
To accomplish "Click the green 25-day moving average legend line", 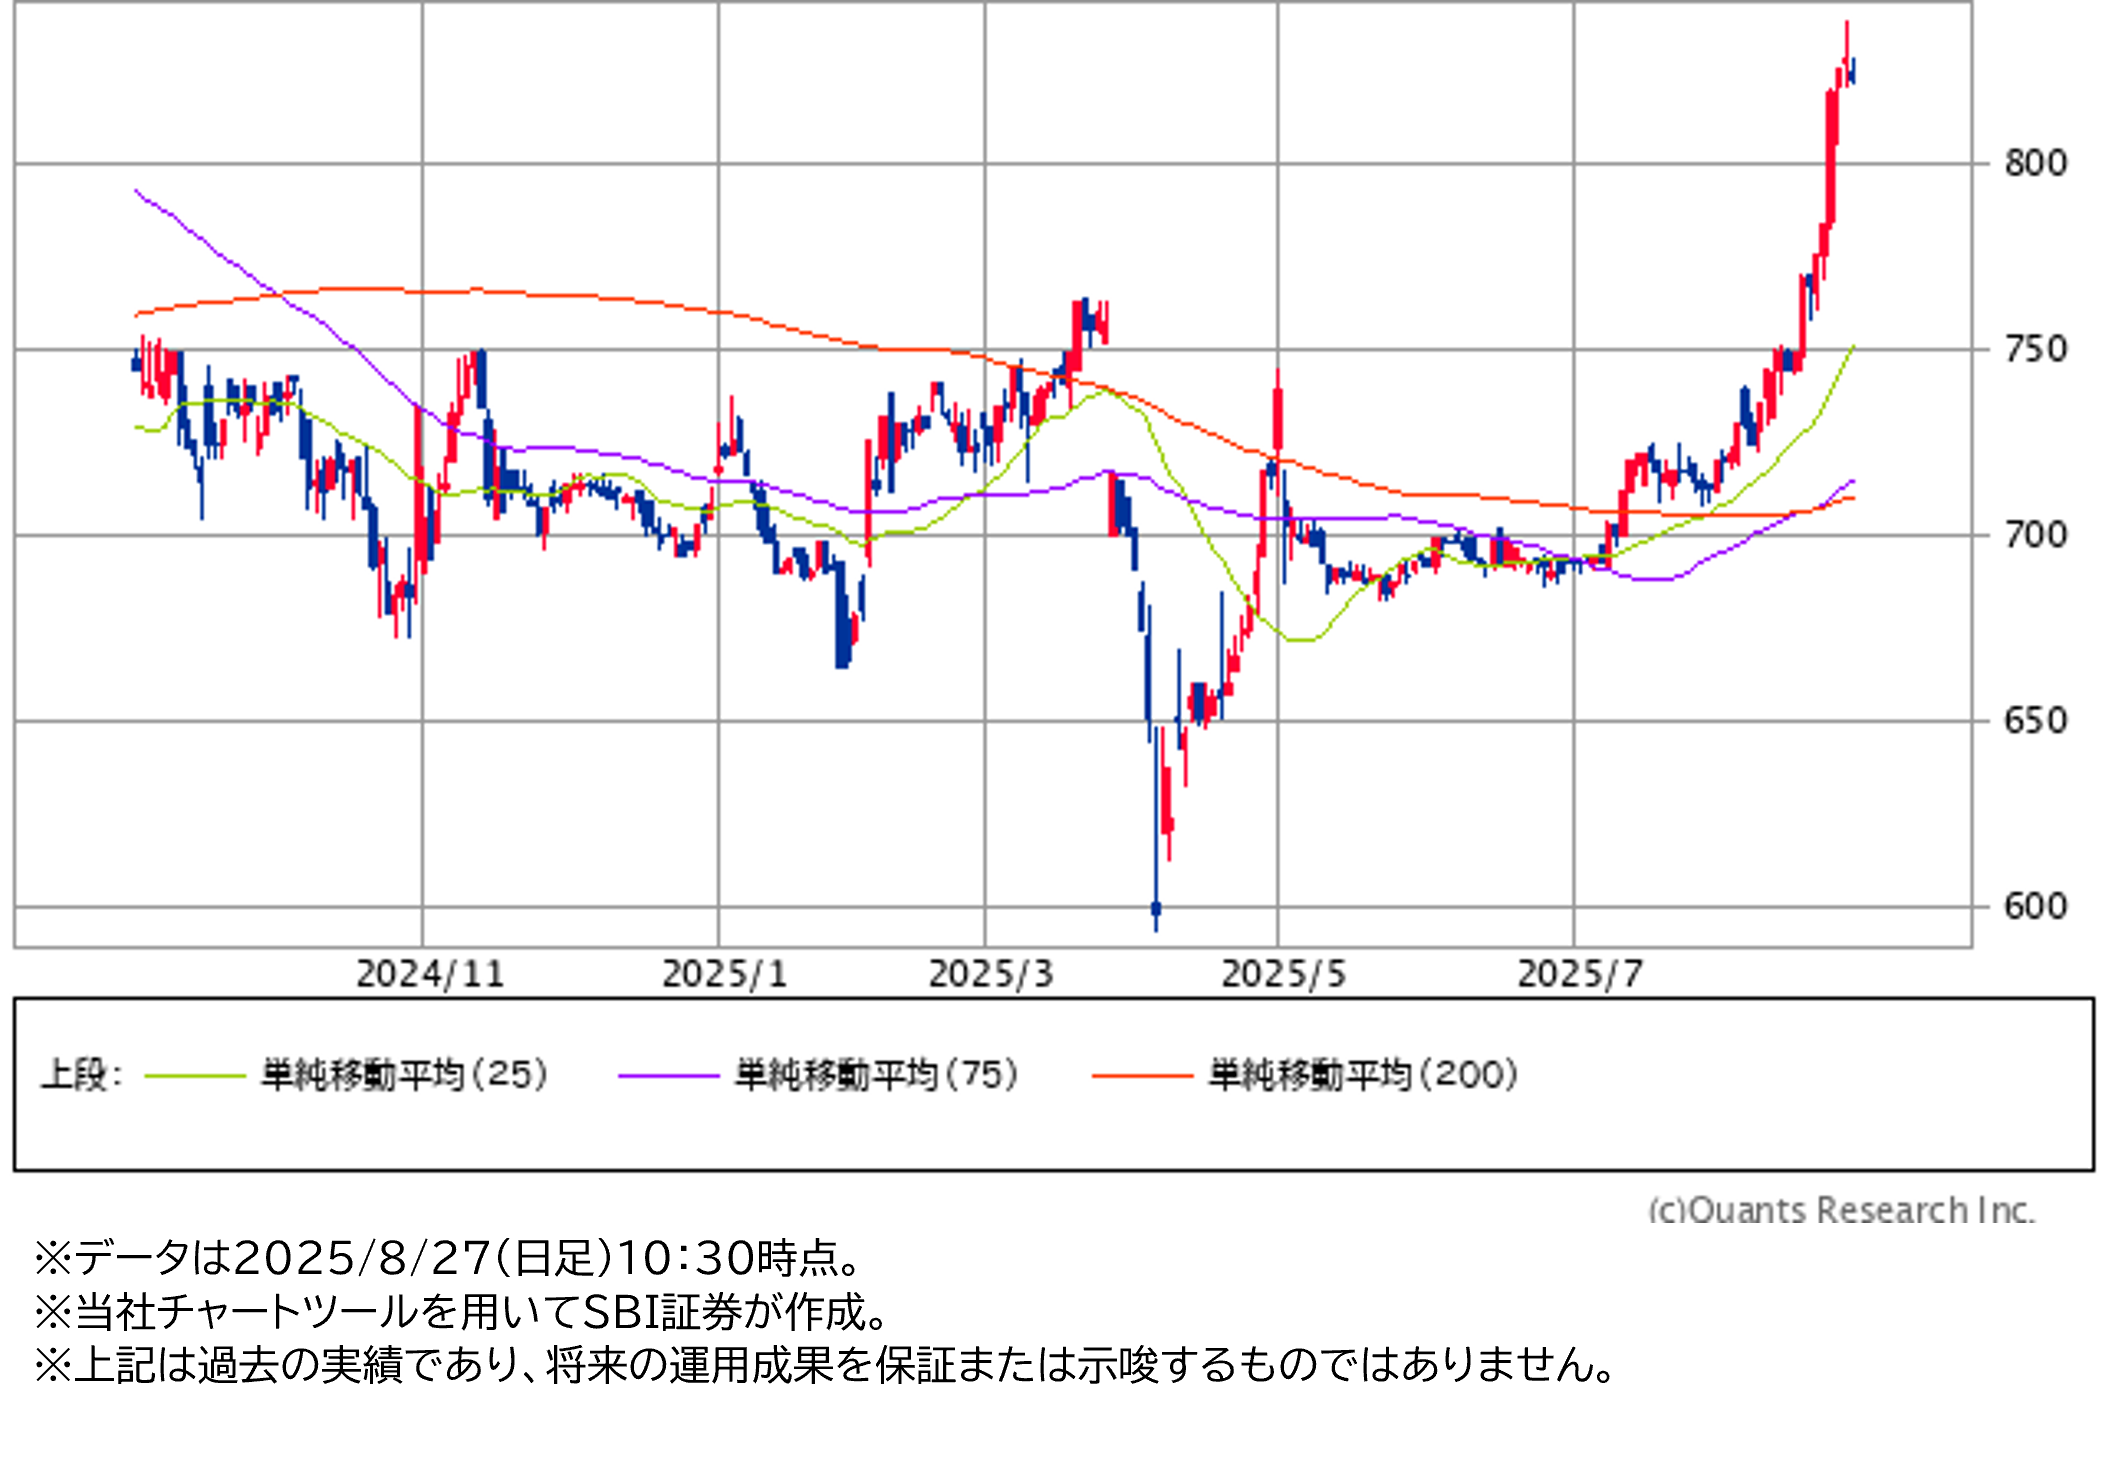I will (195, 1076).
